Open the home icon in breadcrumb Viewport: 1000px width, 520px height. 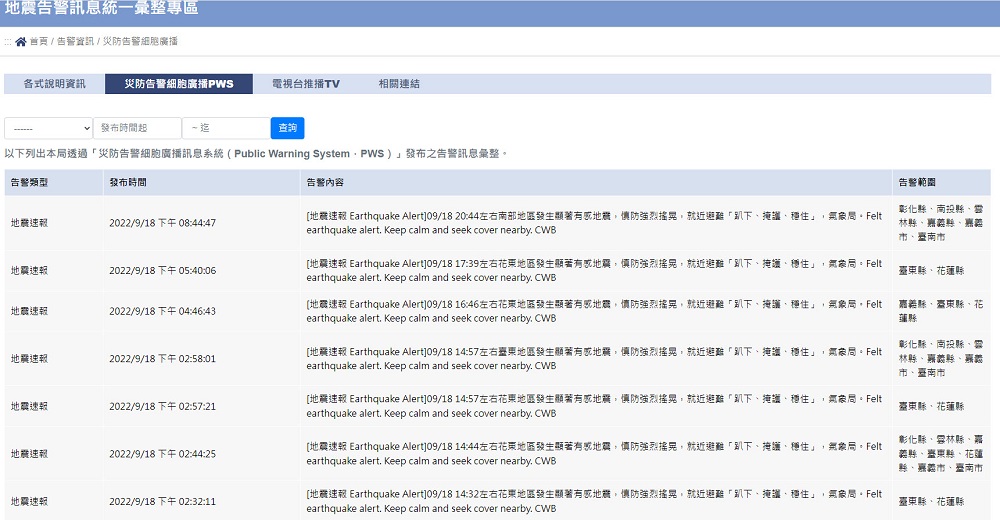(20, 41)
